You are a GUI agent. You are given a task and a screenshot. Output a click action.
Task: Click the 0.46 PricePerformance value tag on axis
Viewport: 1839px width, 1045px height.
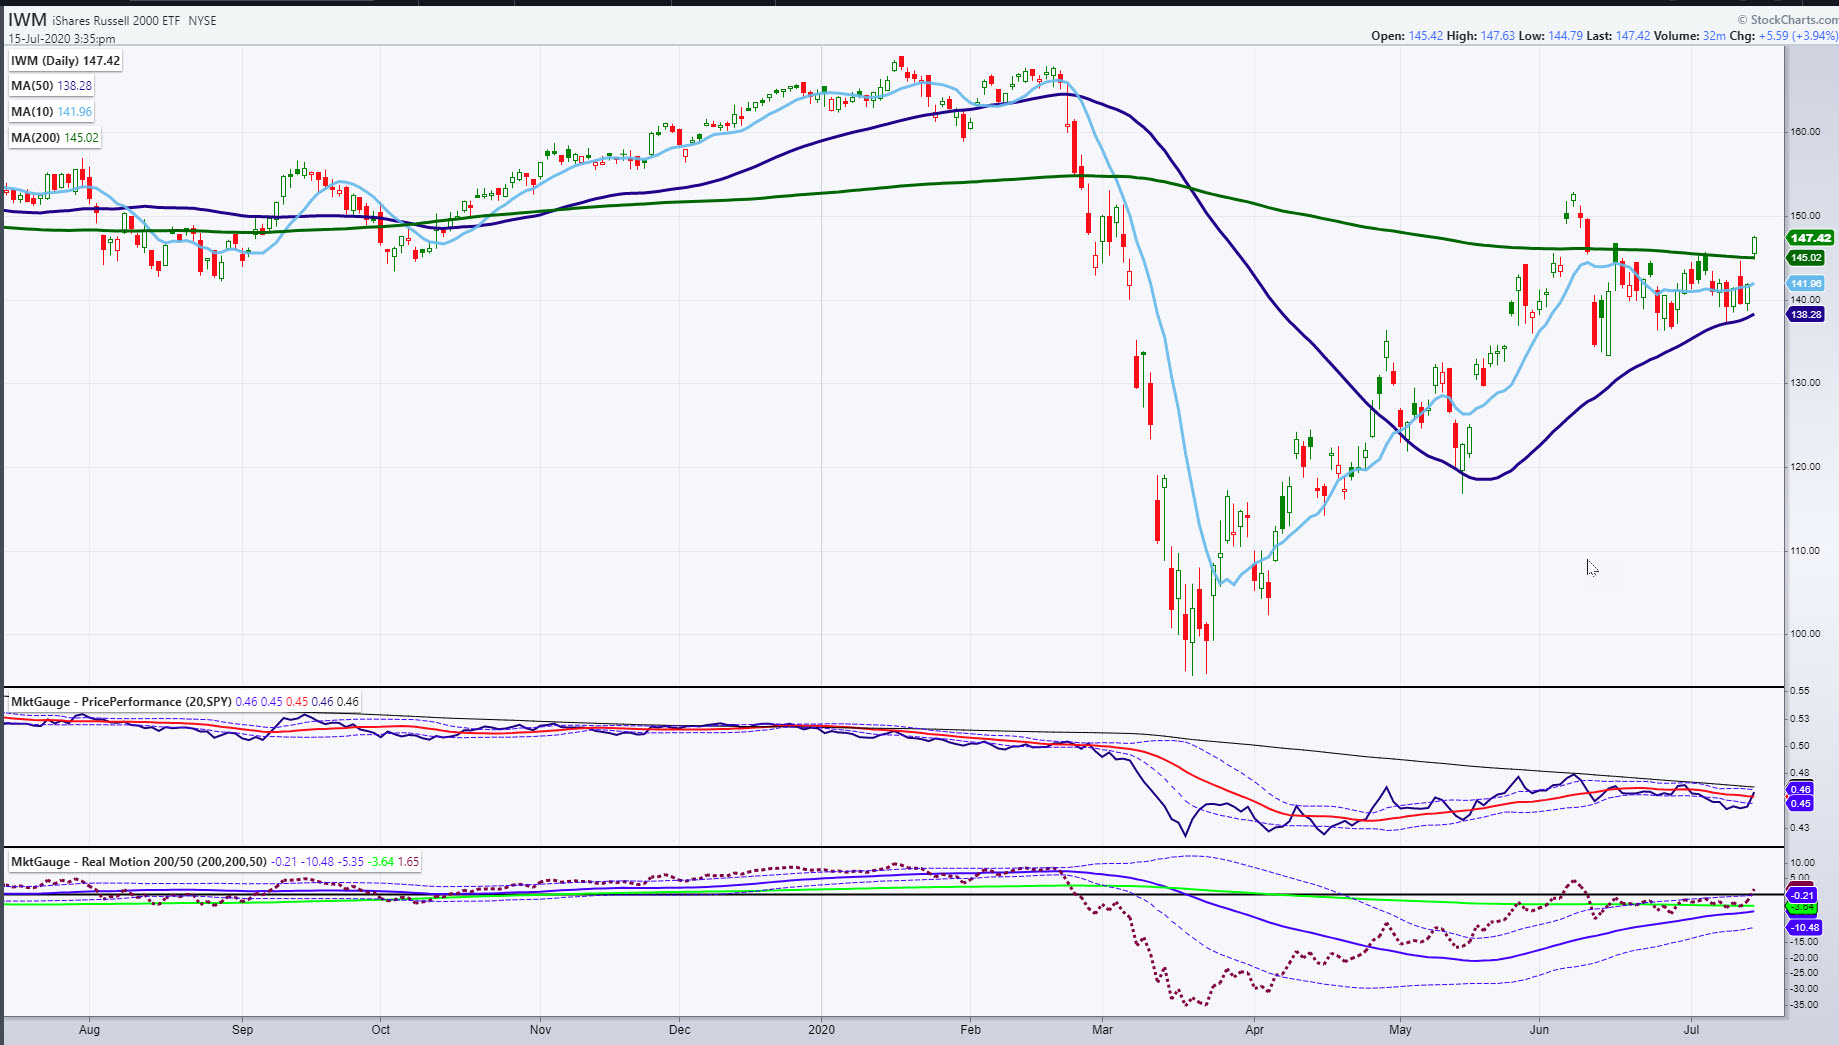point(1800,790)
